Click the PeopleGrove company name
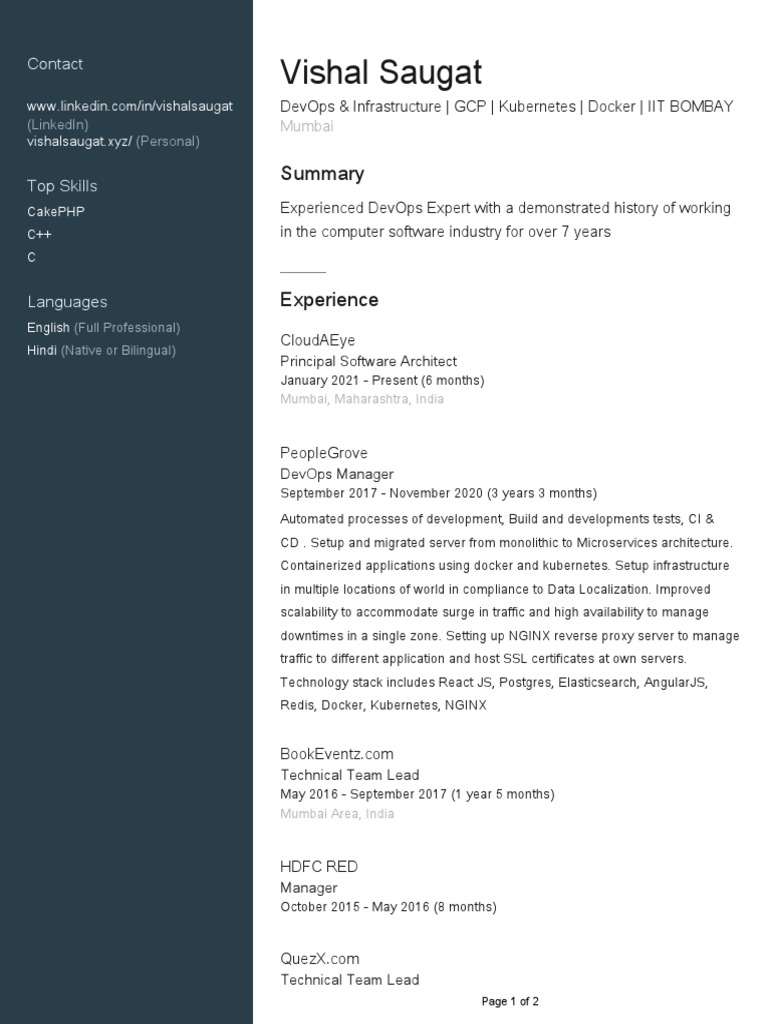This screenshot has height=1024, width=768. (324, 453)
